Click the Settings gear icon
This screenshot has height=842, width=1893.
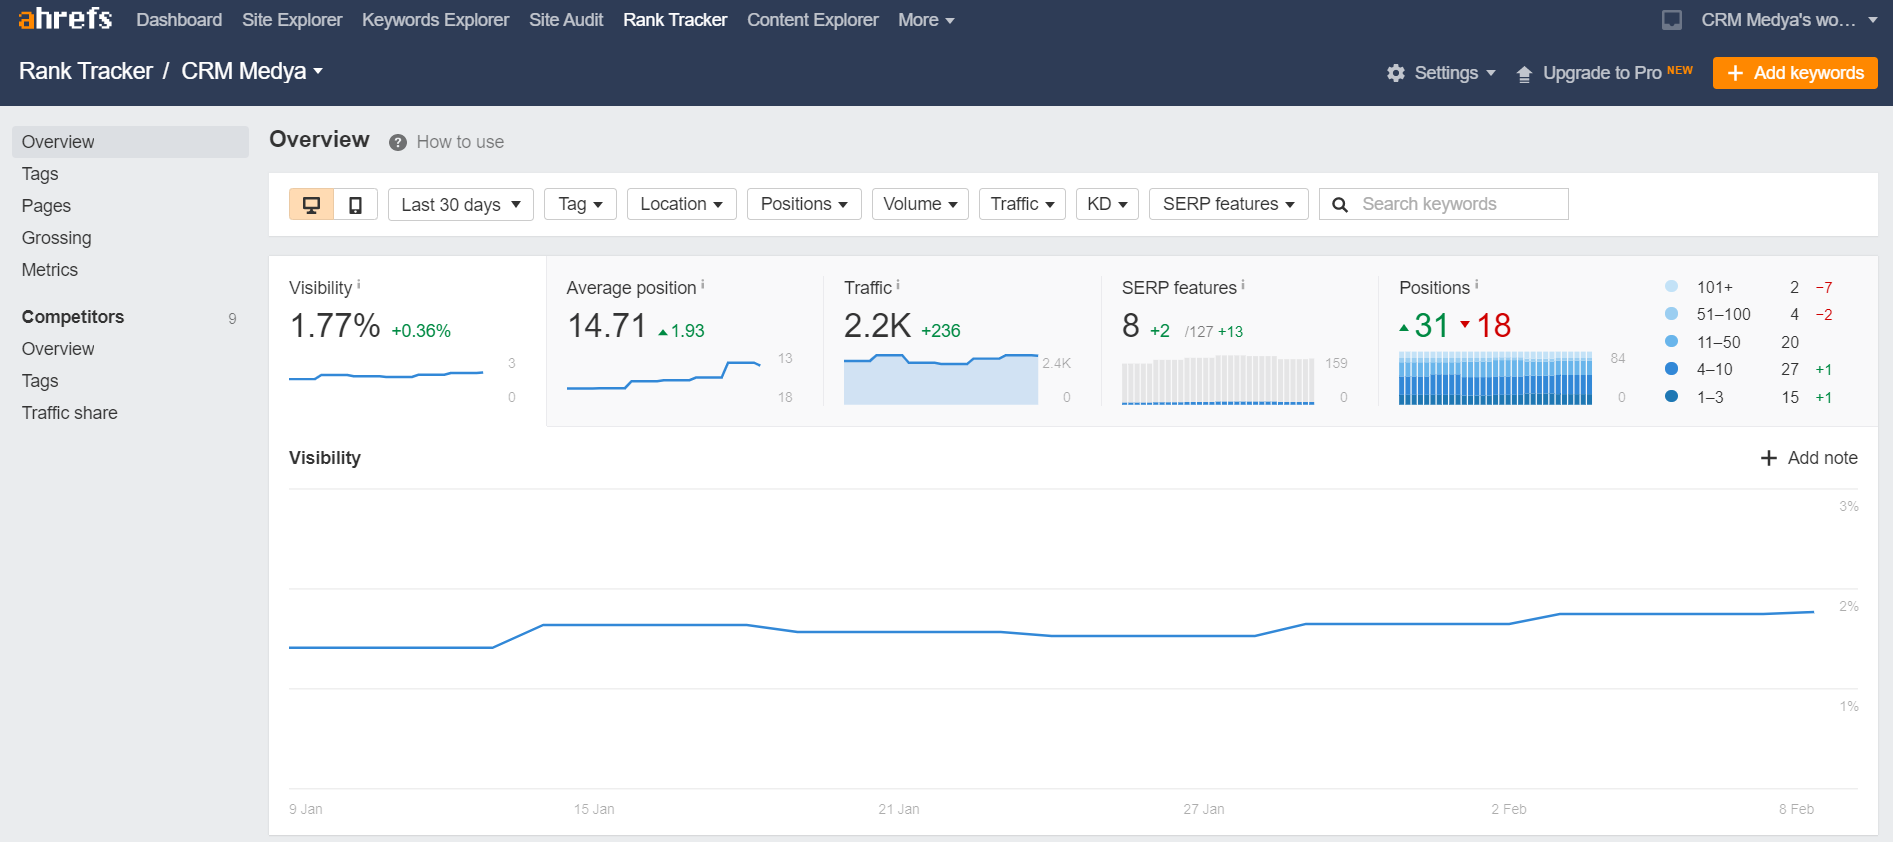tap(1396, 73)
